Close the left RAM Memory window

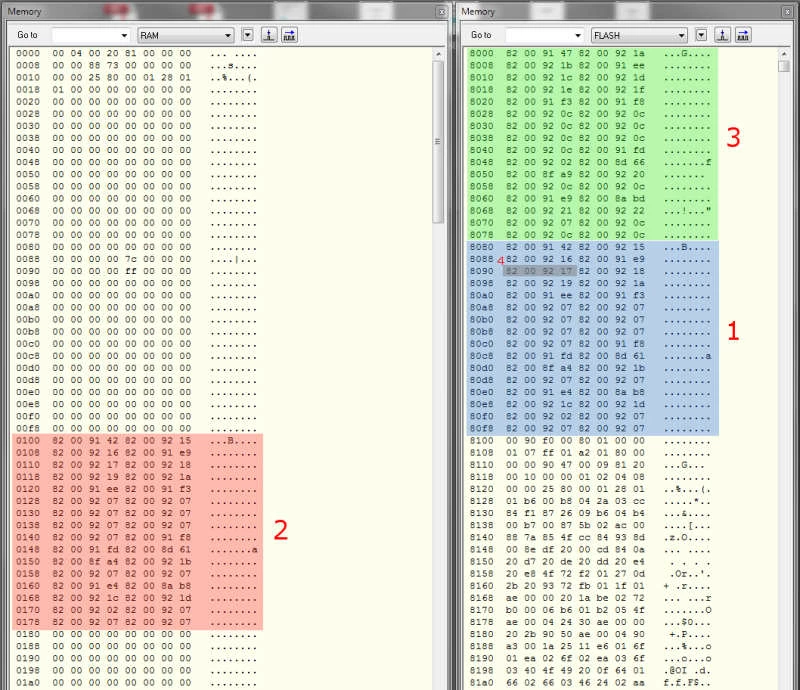pyautogui.click(x=442, y=12)
